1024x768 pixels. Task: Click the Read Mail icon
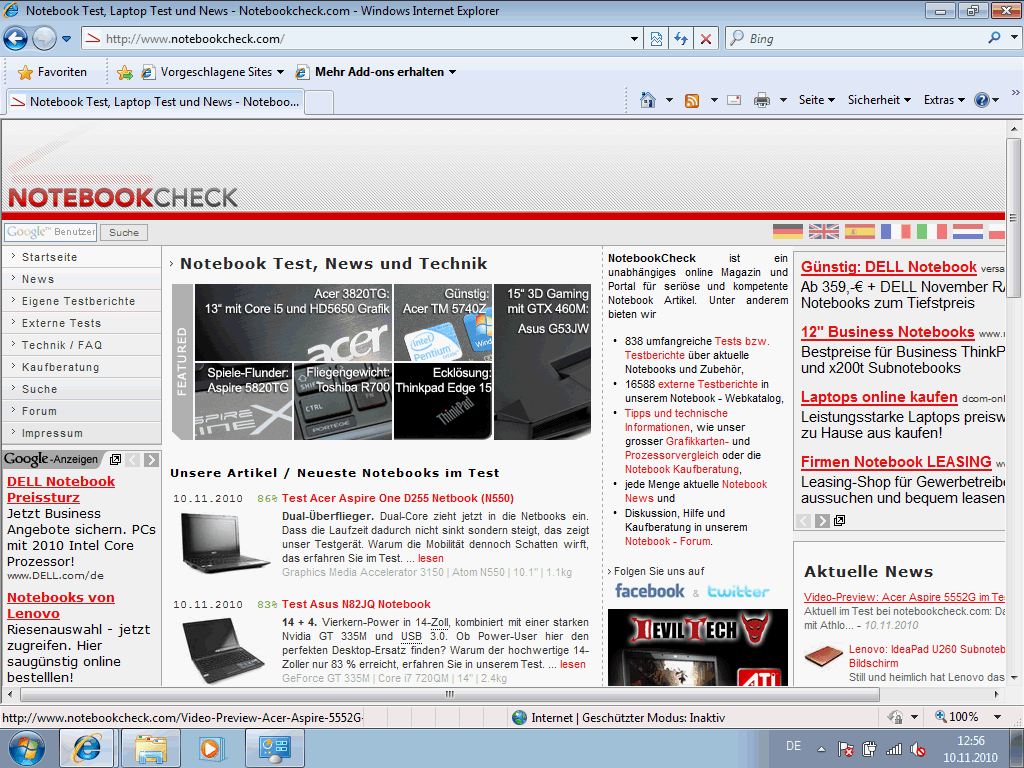pyautogui.click(x=734, y=100)
